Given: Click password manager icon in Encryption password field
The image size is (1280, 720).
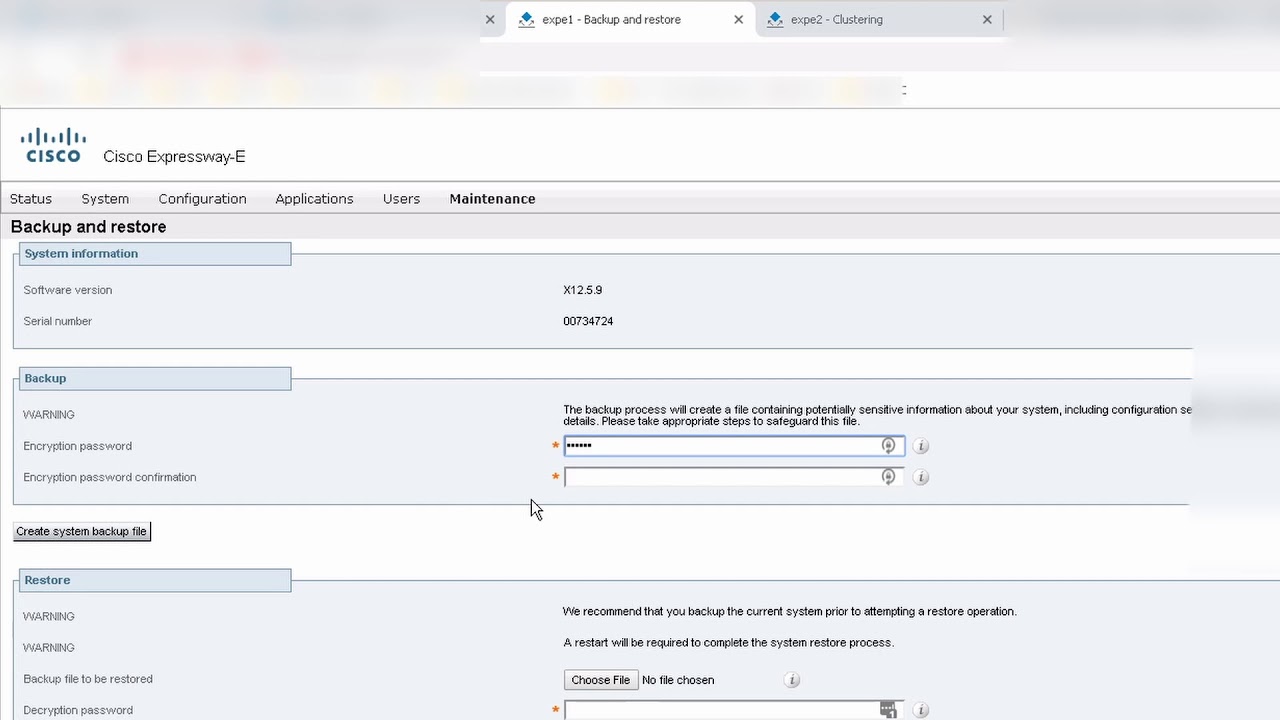Looking at the screenshot, I should point(888,446).
